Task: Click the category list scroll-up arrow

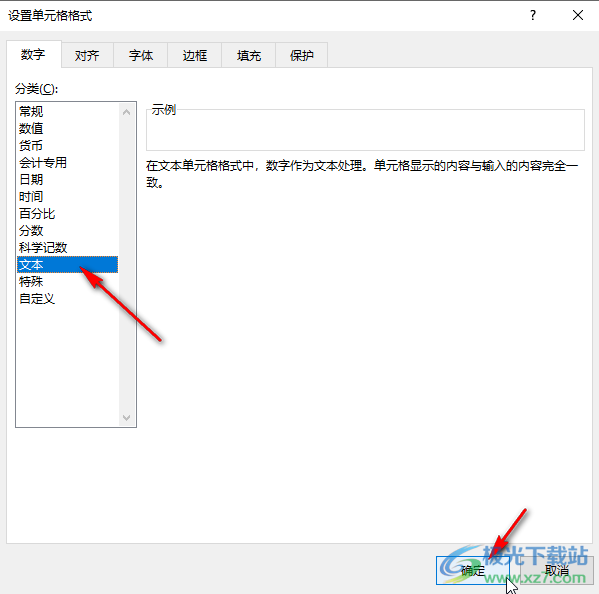Action: (127, 112)
